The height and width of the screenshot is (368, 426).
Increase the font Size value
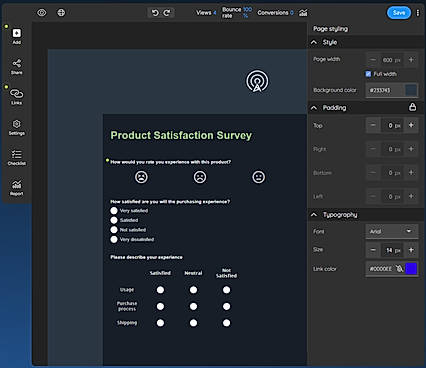[411, 250]
